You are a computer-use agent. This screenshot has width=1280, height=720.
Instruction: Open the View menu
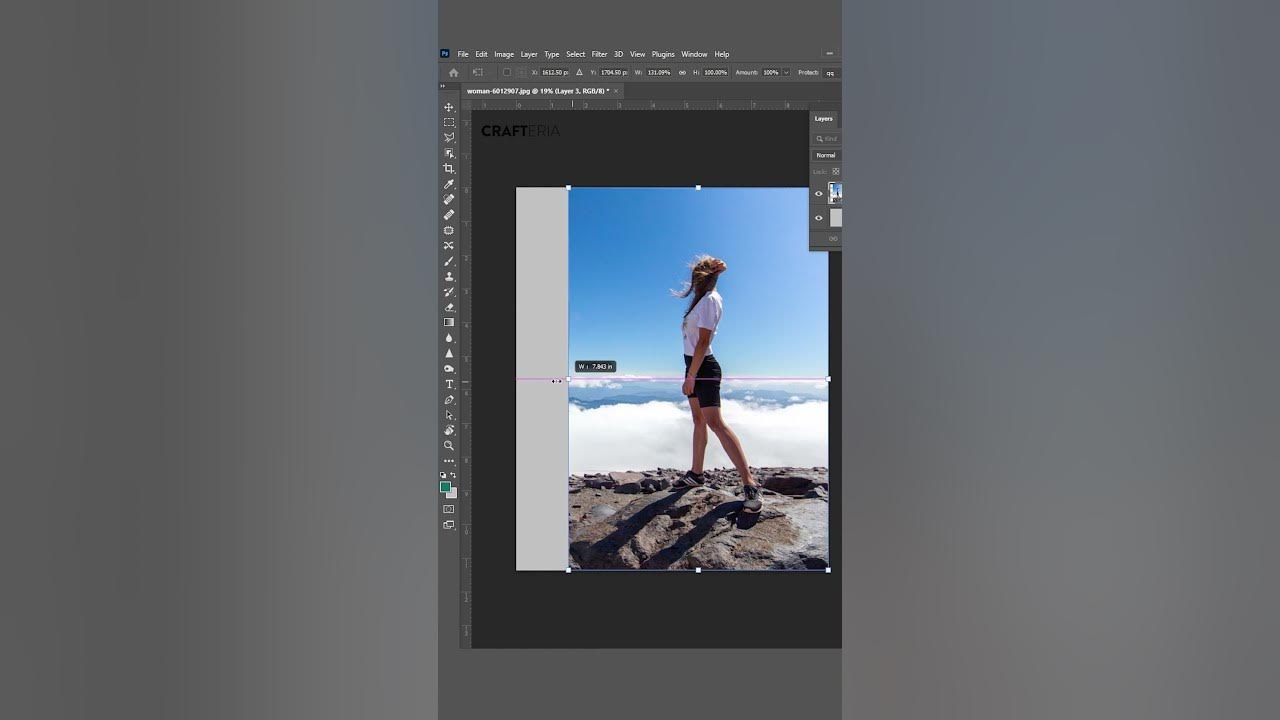coord(637,54)
